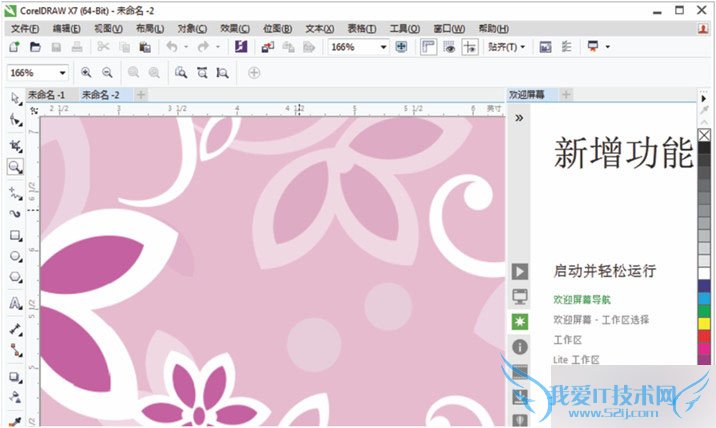Select the Crop tool
716x428 pixels.
(x=15, y=143)
